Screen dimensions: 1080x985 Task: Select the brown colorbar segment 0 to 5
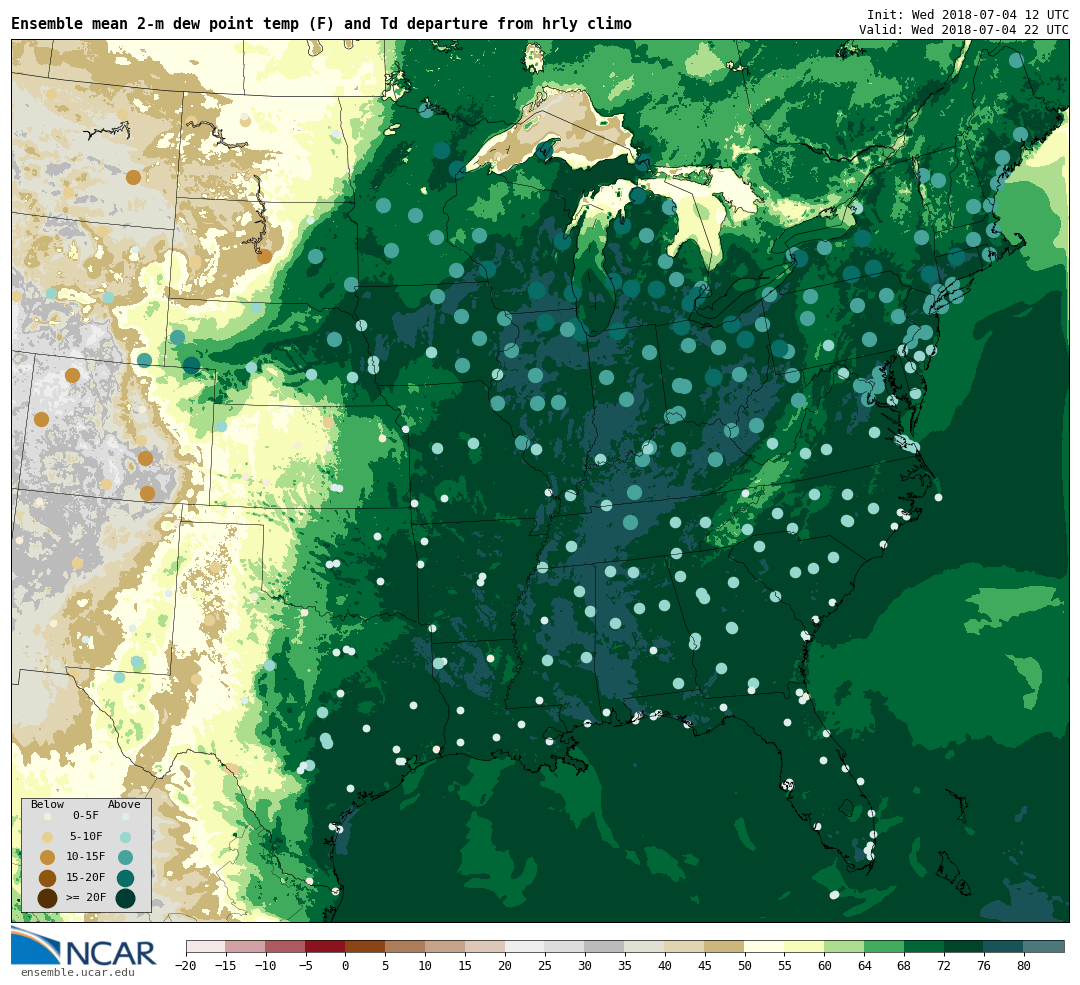[366, 946]
